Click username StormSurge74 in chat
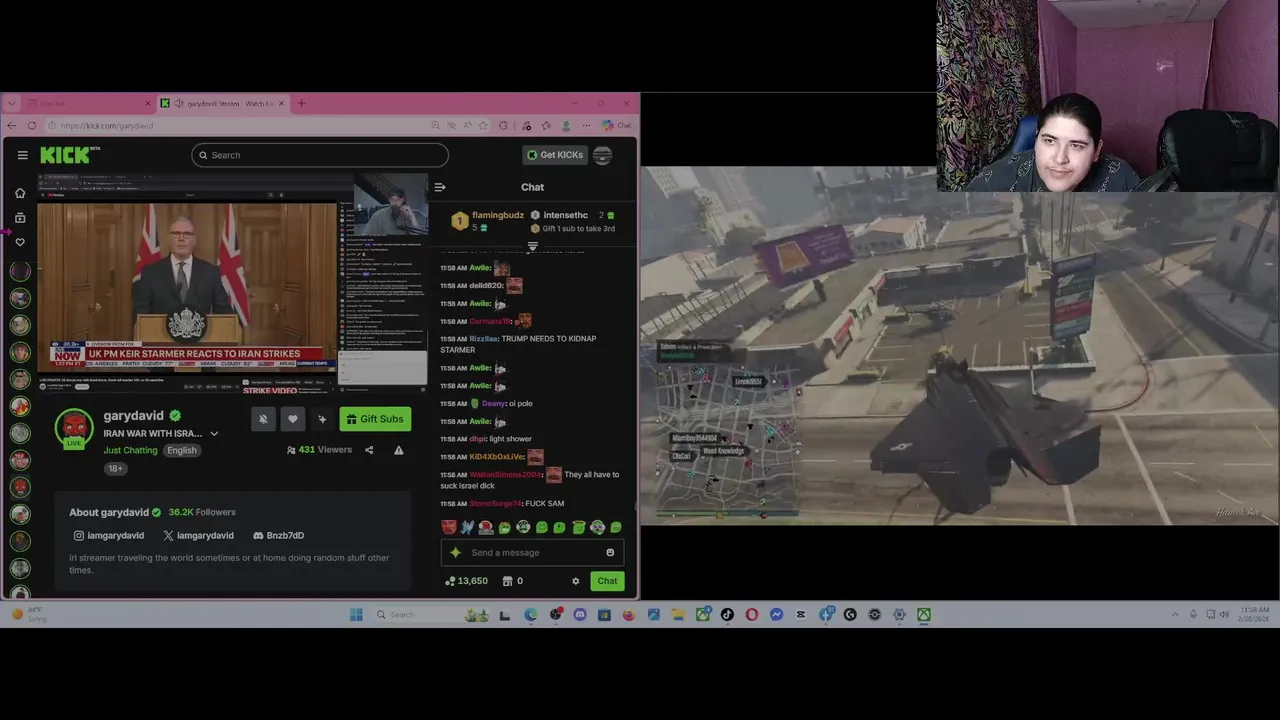Image resolution: width=1280 pixels, height=720 pixels. tap(496, 504)
